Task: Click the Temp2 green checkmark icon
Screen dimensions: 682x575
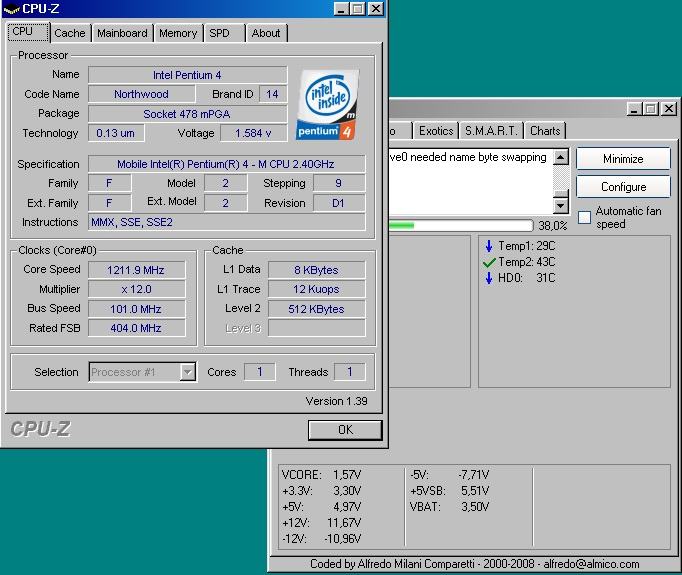Action: (489, 262)
